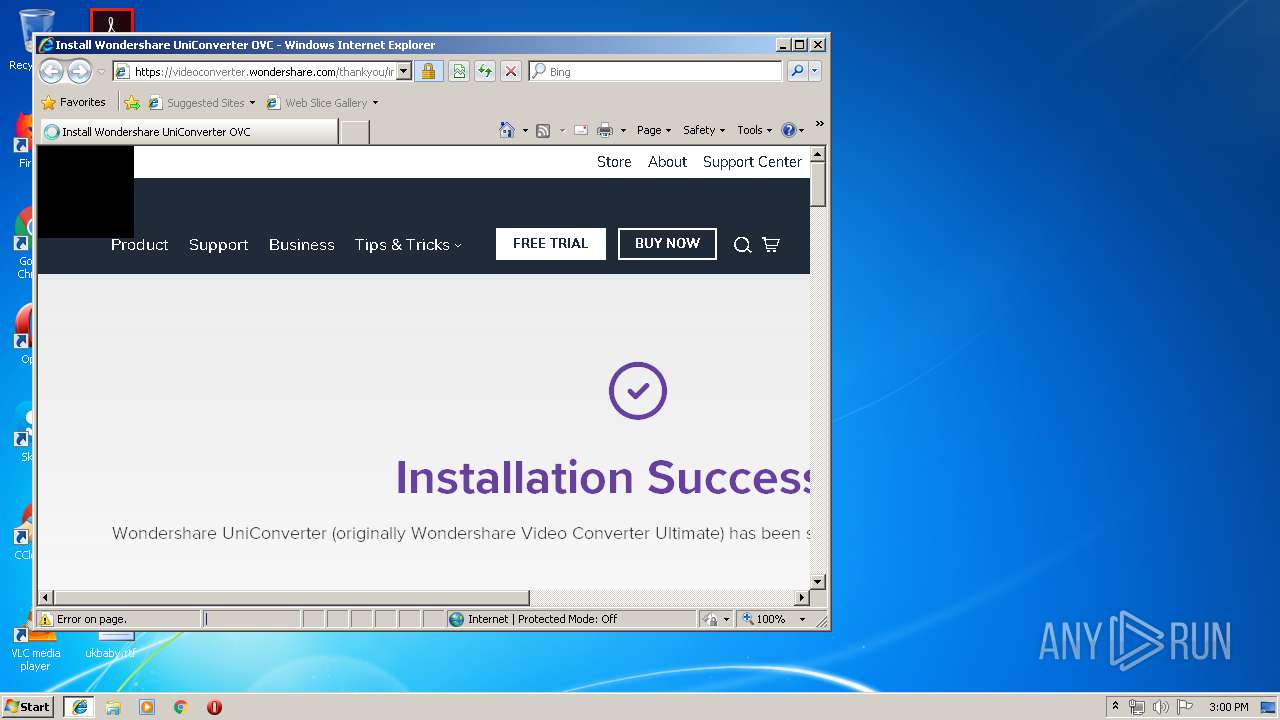
Task: Toggle the Compatibility View icon
Action: [x=458, y=71]
